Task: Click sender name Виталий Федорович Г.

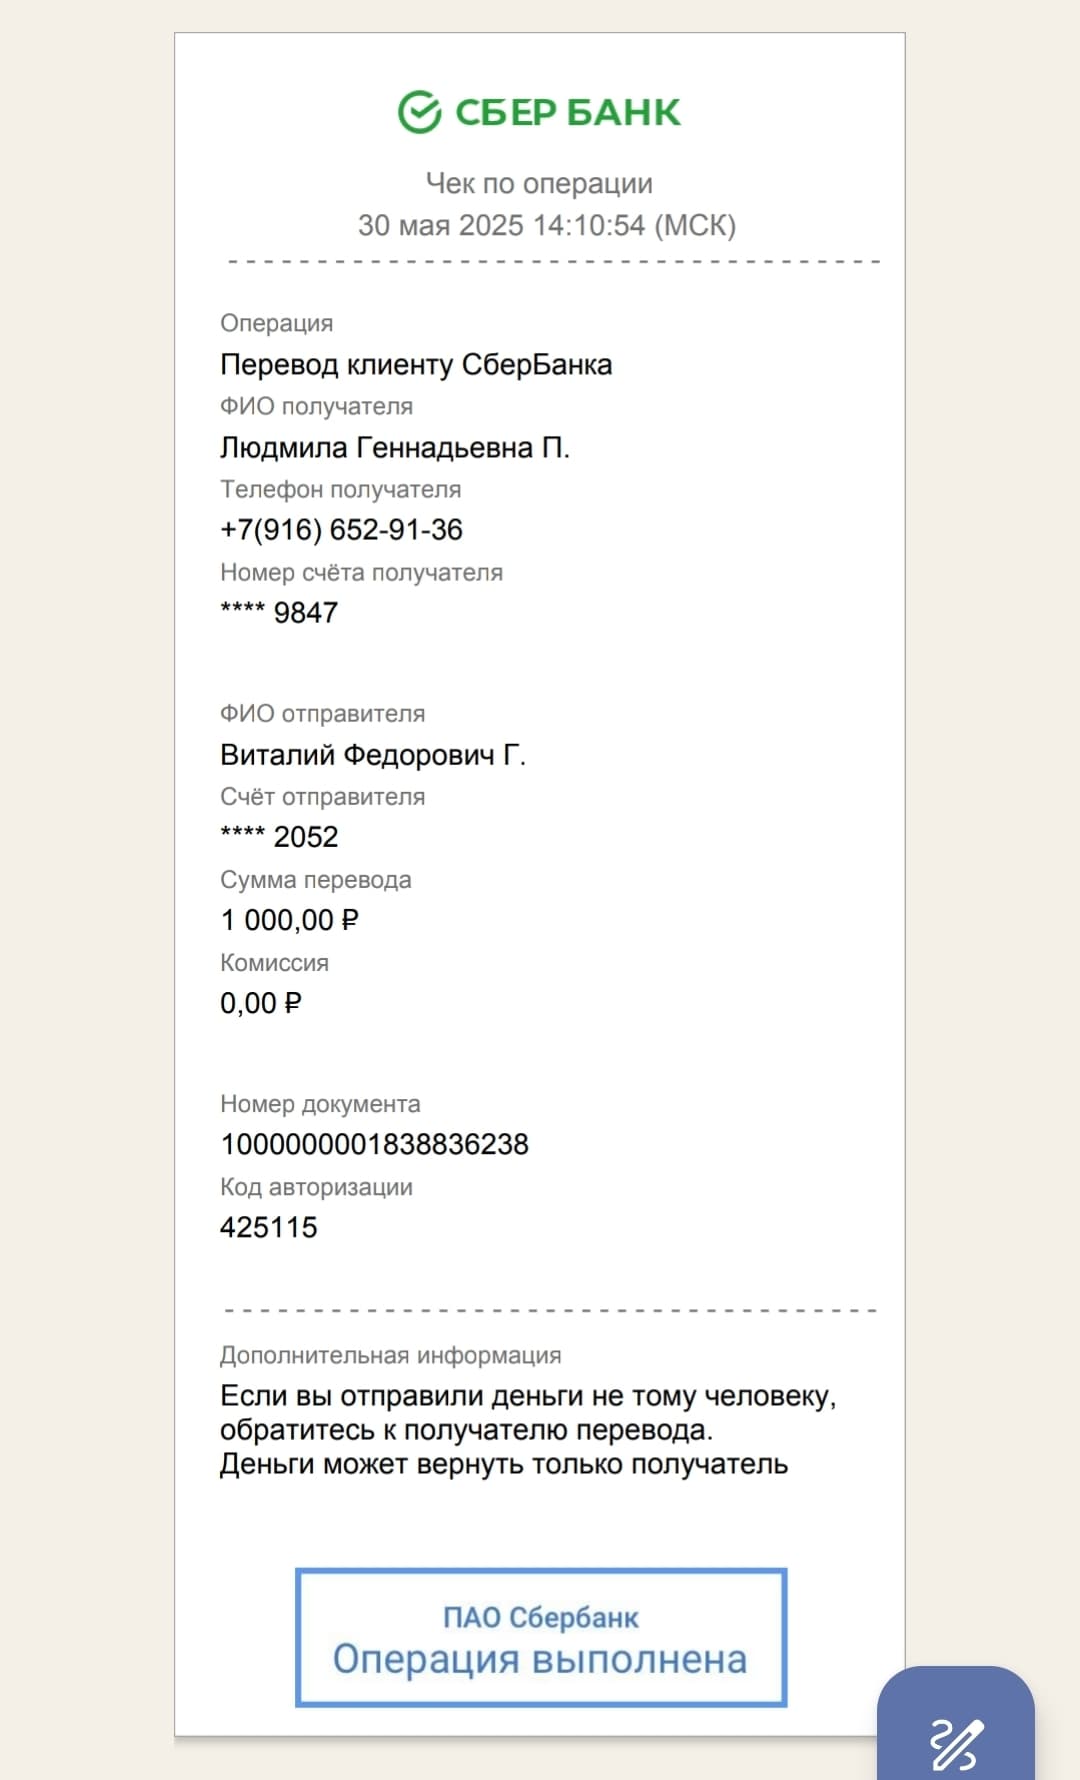Action: point(373,755)
